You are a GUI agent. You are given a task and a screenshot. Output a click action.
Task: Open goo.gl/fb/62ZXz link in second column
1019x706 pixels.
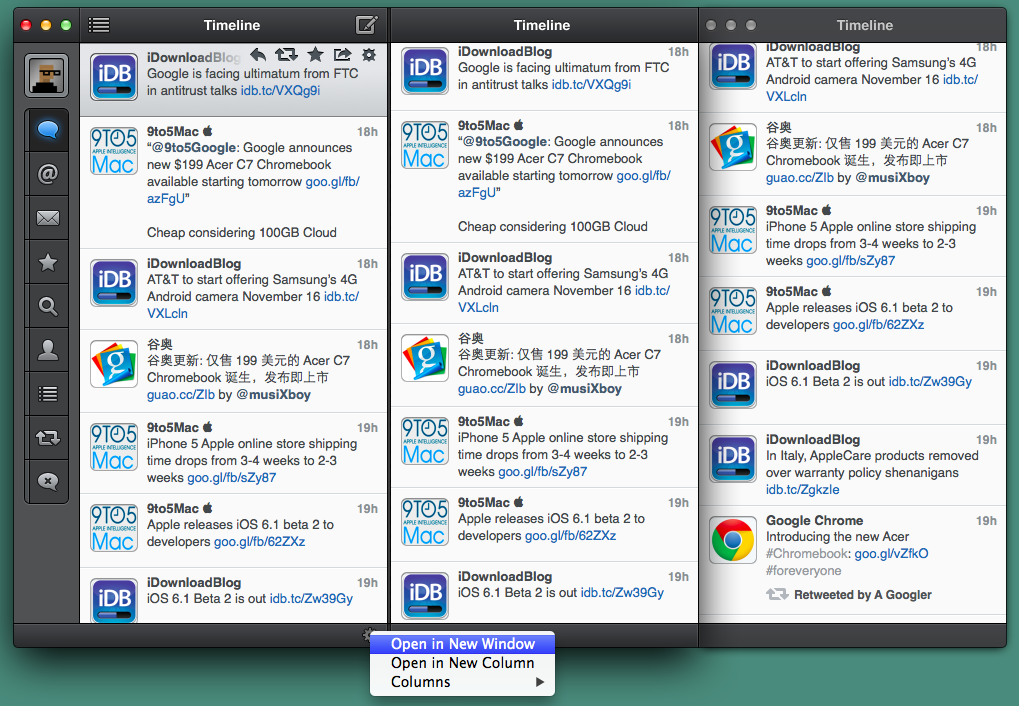571,536
